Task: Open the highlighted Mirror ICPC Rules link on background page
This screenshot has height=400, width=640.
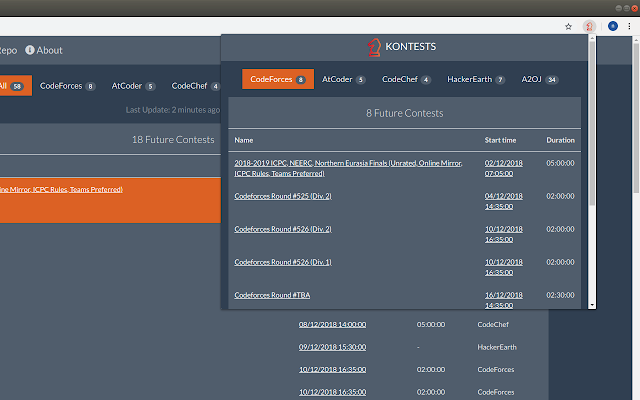Action: coord(61,189)
